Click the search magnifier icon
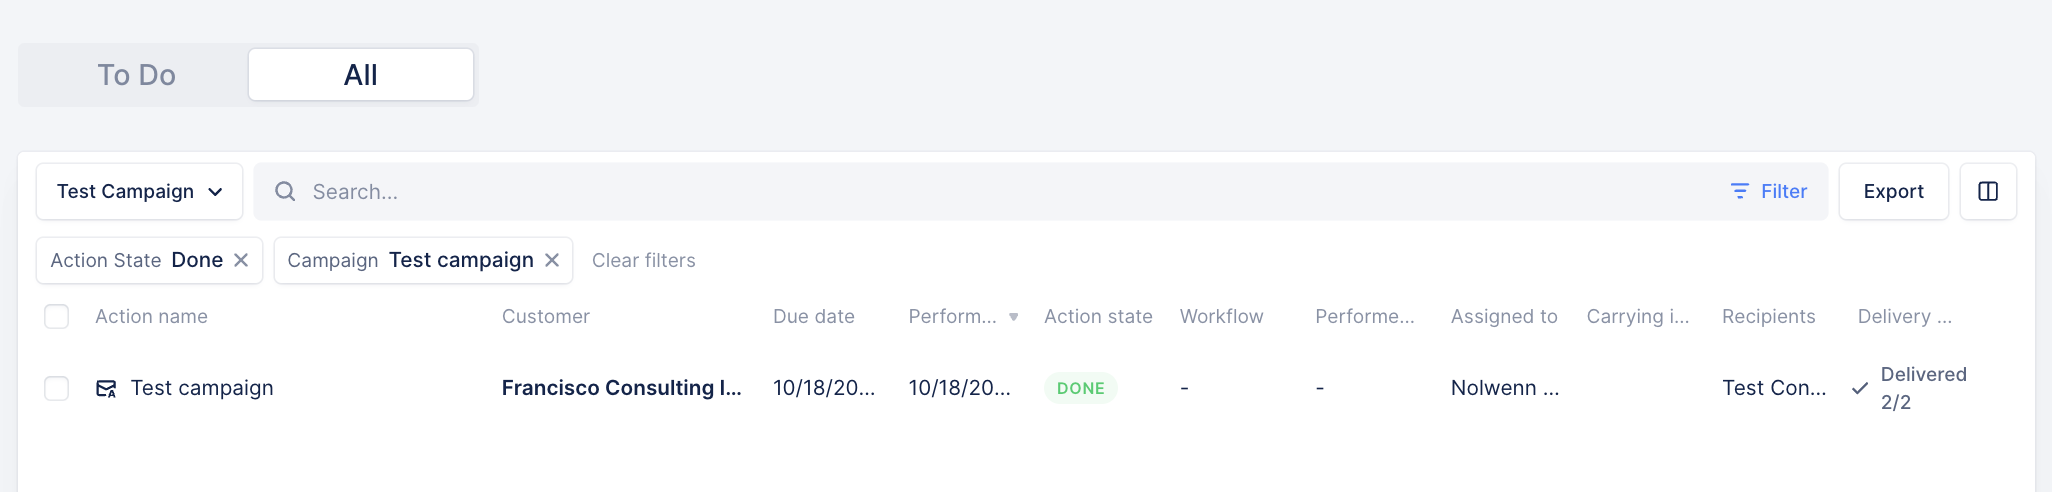This screenshot has height=492, width=2052. click(x=285, y=191)
